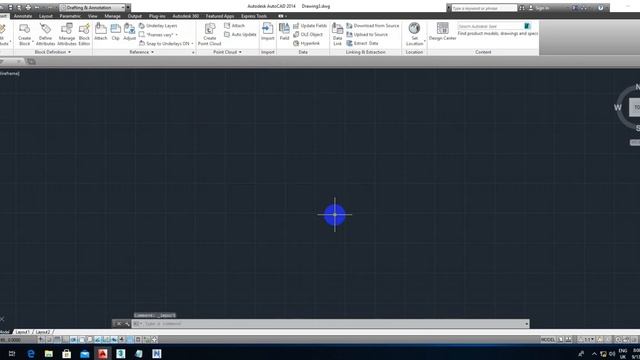Viewport: 640px width, 360px height.
Task: Switch to the Output ribbon tab
Action: coord(134,16)
